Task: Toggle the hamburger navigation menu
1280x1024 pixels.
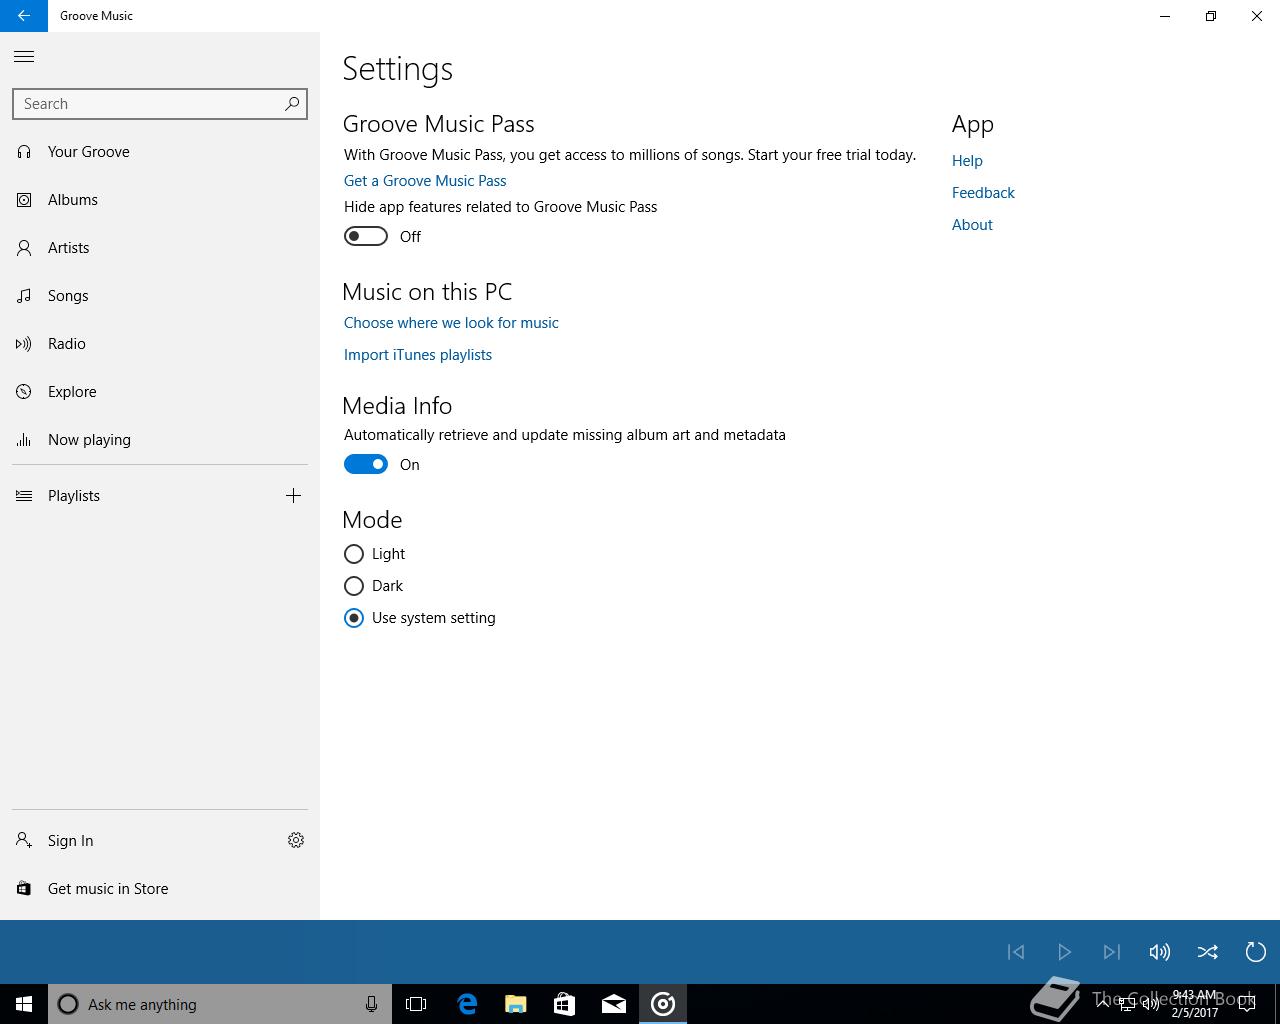Action: coord(24,57)
